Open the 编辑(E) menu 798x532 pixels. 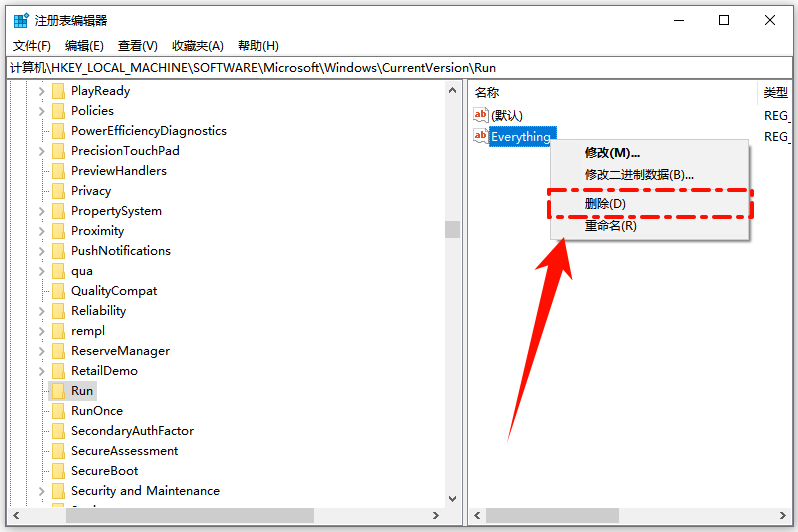(84, 46)
